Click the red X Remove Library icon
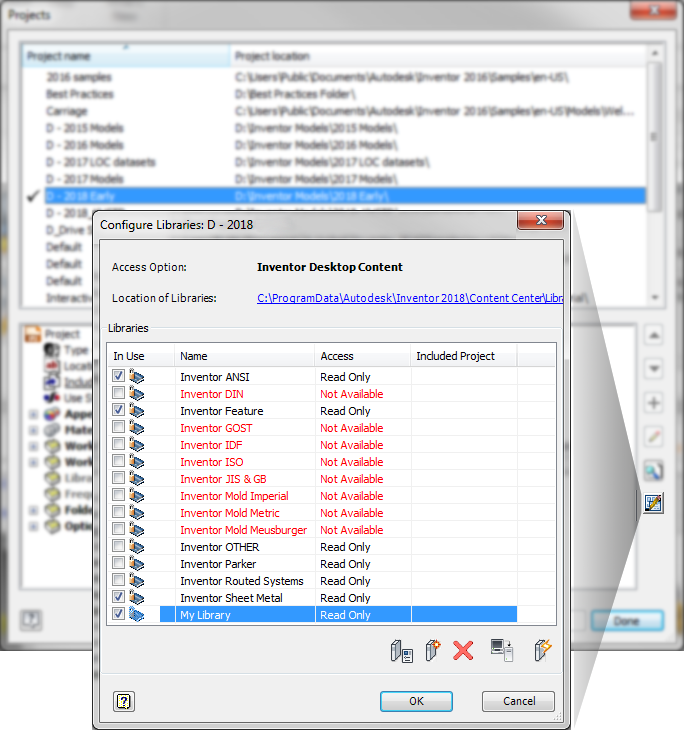 coord(463,651)
